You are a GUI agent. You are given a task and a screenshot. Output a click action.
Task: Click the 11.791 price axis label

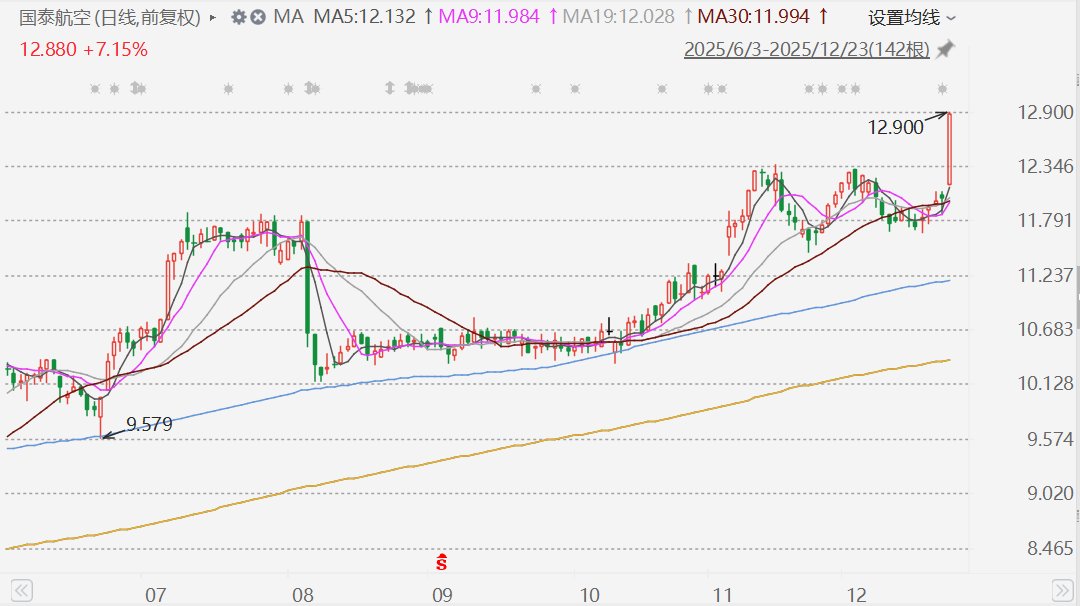pos(1046,220)
